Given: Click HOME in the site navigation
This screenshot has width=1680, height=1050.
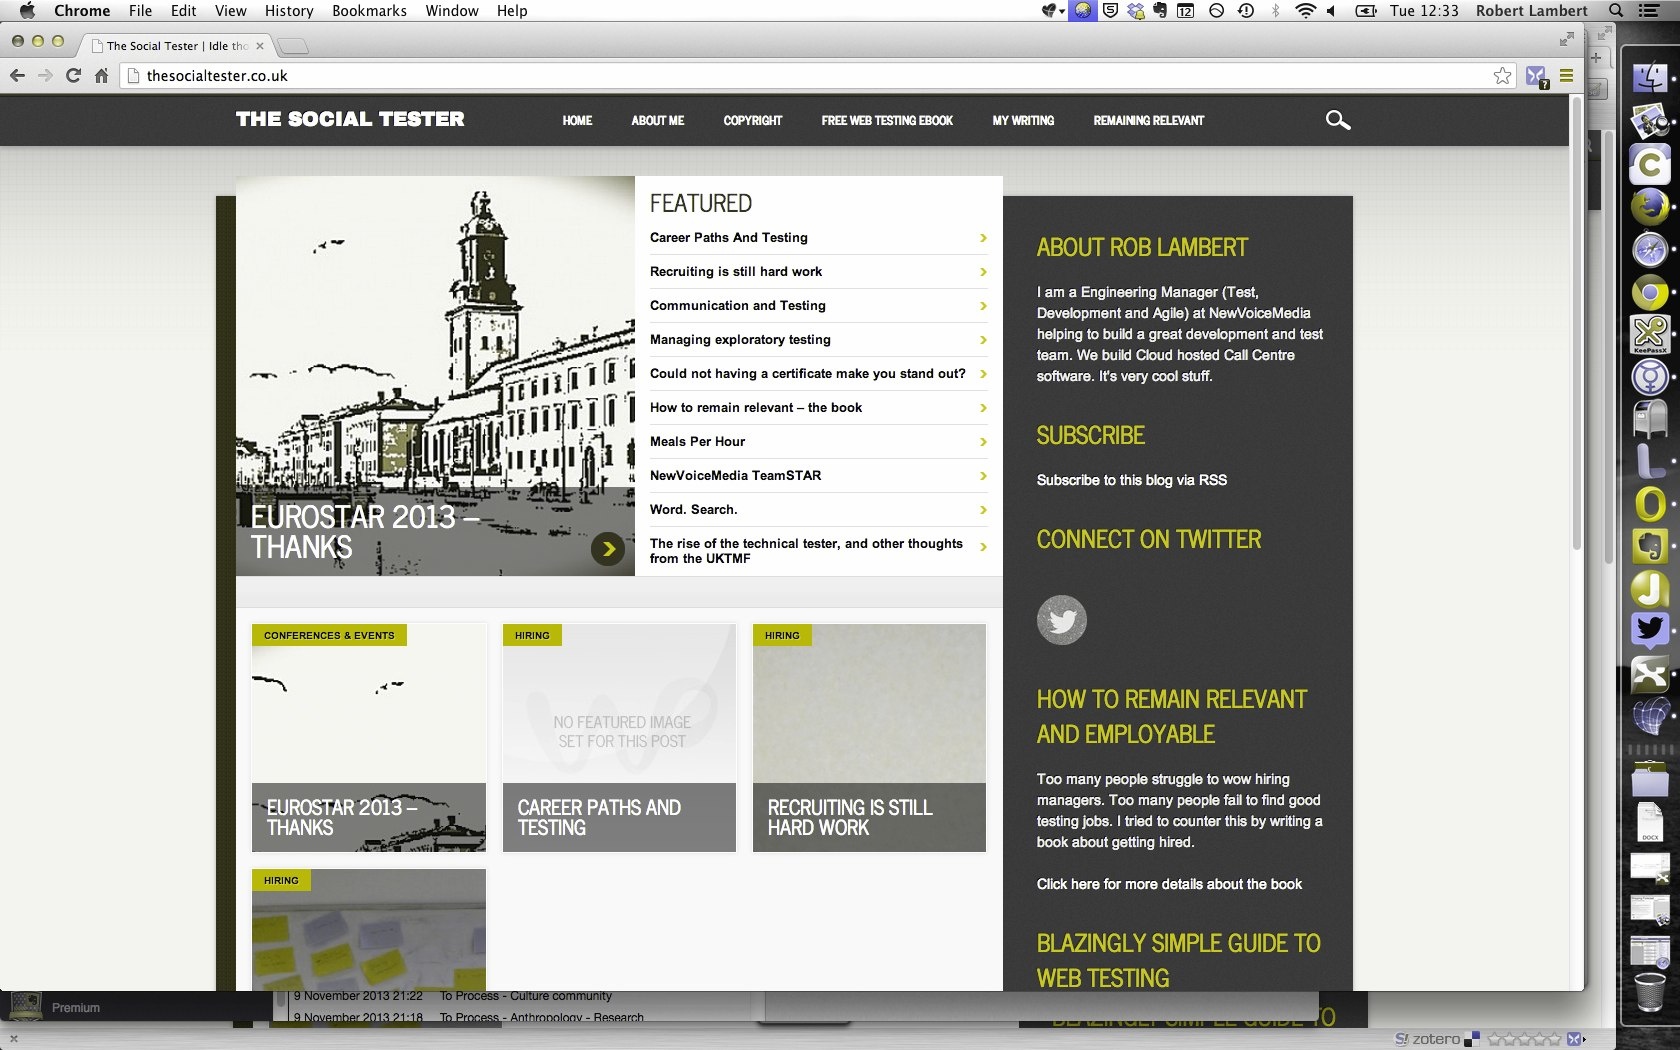Looking at the screenshot, I should click(577, 121).
